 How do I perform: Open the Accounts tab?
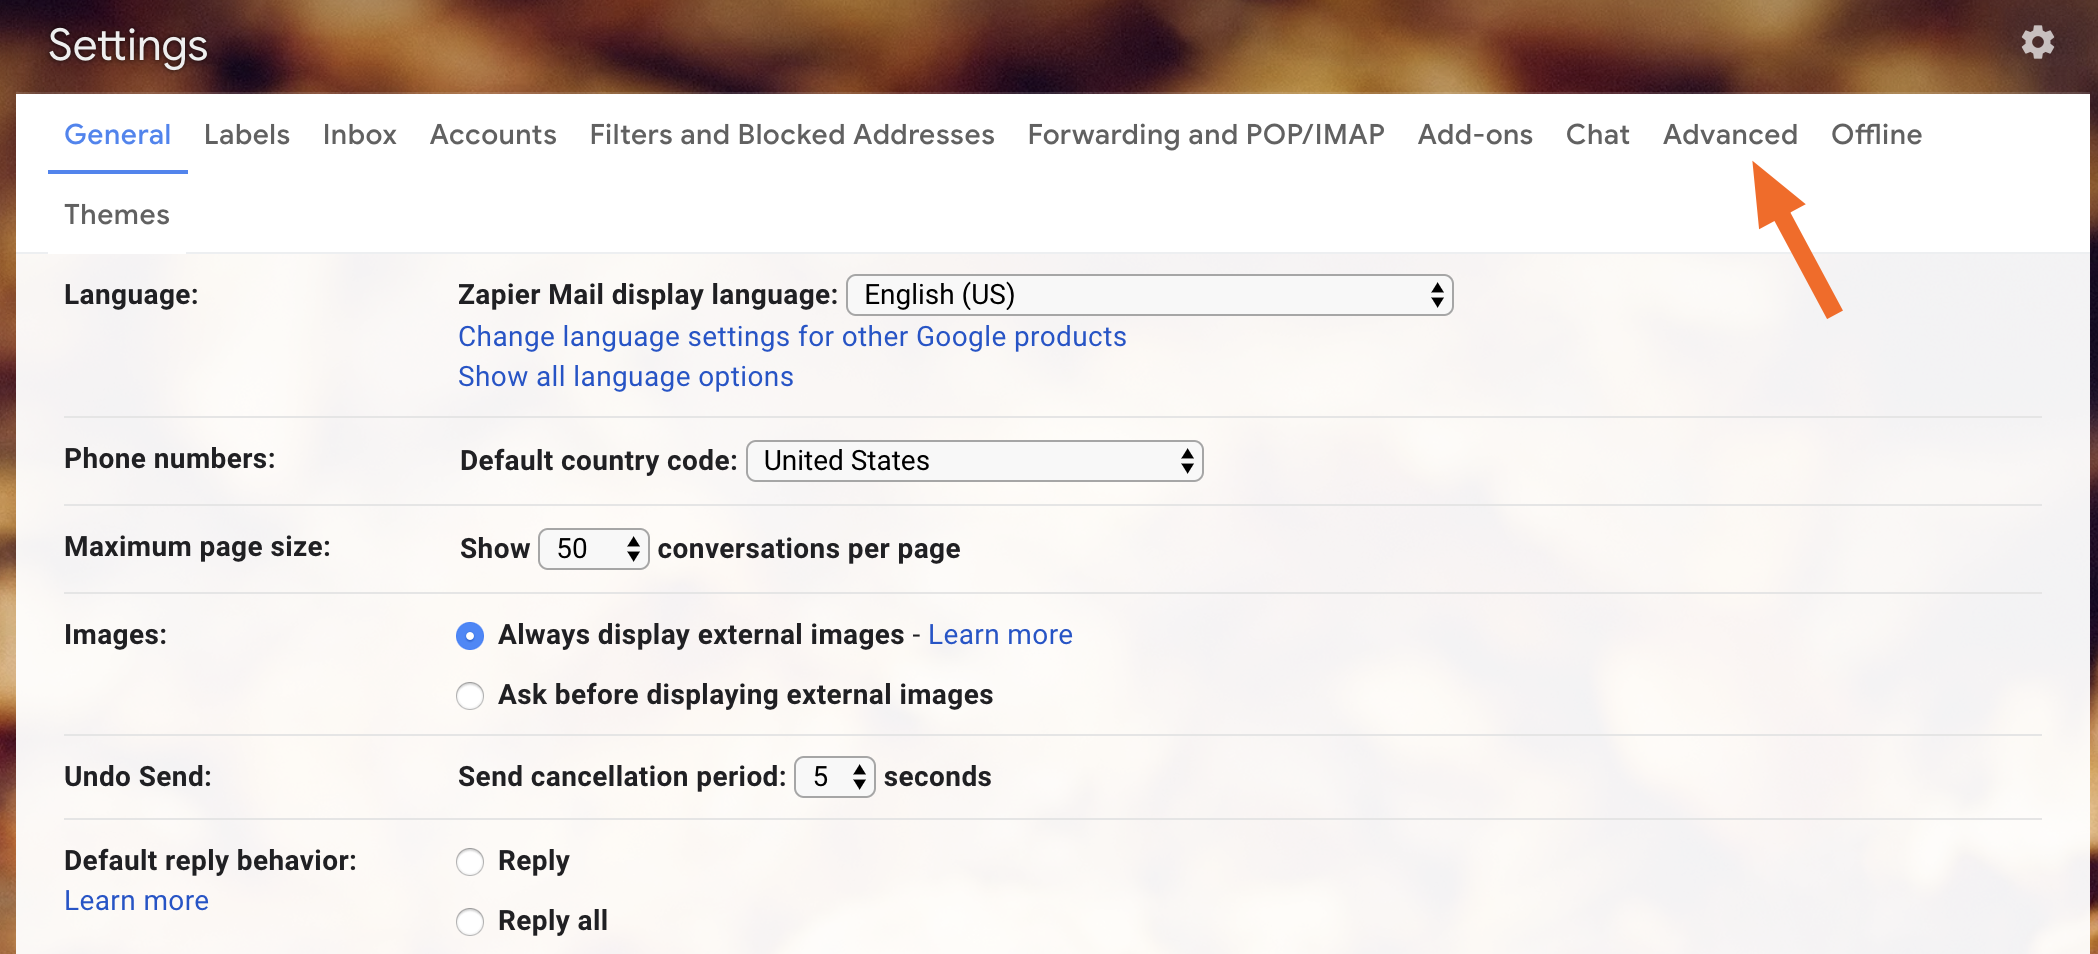point(493,135)
